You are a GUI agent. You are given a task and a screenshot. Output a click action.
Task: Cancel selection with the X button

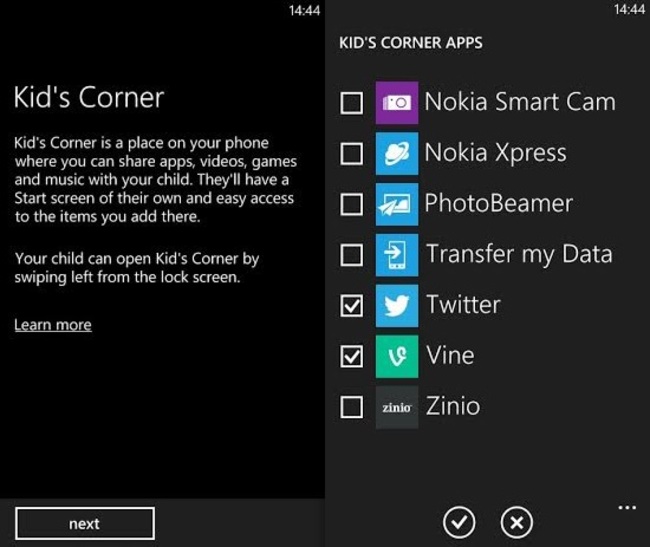[x=517, y=522]
